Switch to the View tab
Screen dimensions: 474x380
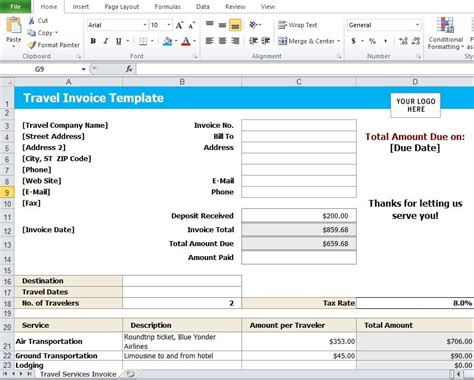pos(268,7)
